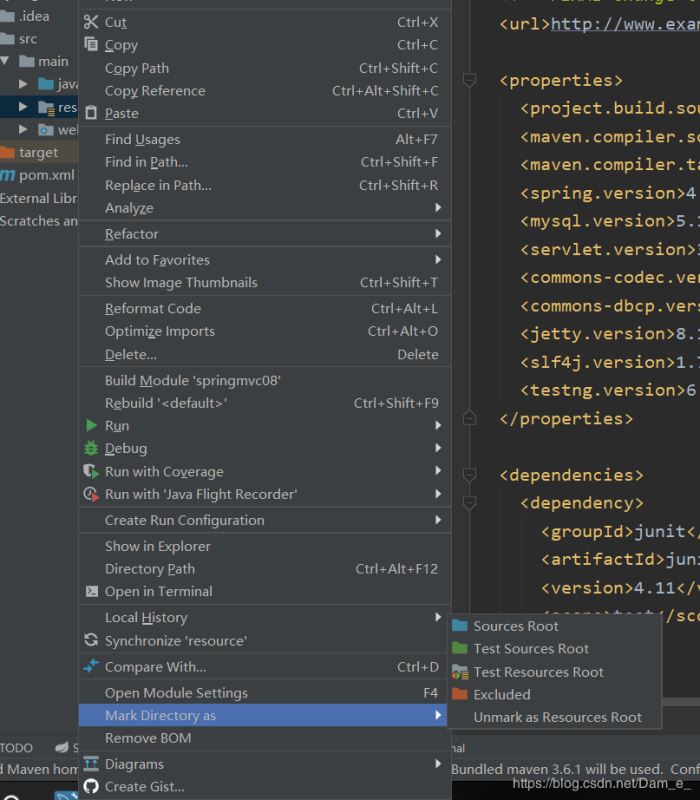The height and width of the screenshot is (800, 700).
Task: Fold the properties block in editor gutter
Action: tap(469, 80)
